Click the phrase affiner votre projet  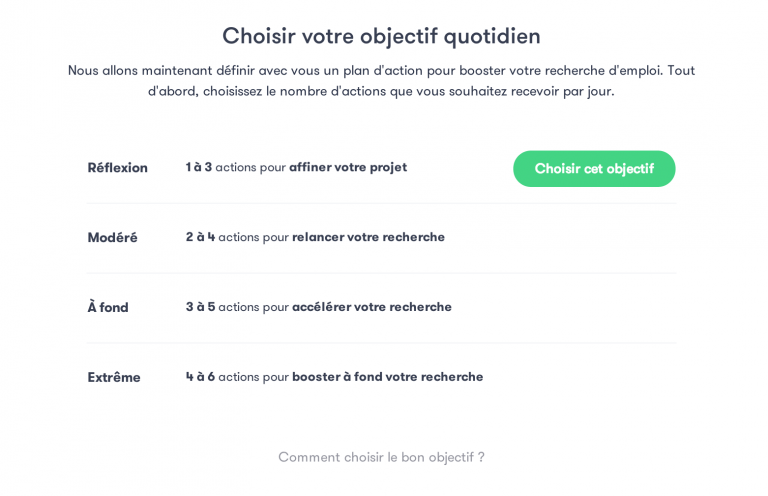348,167
